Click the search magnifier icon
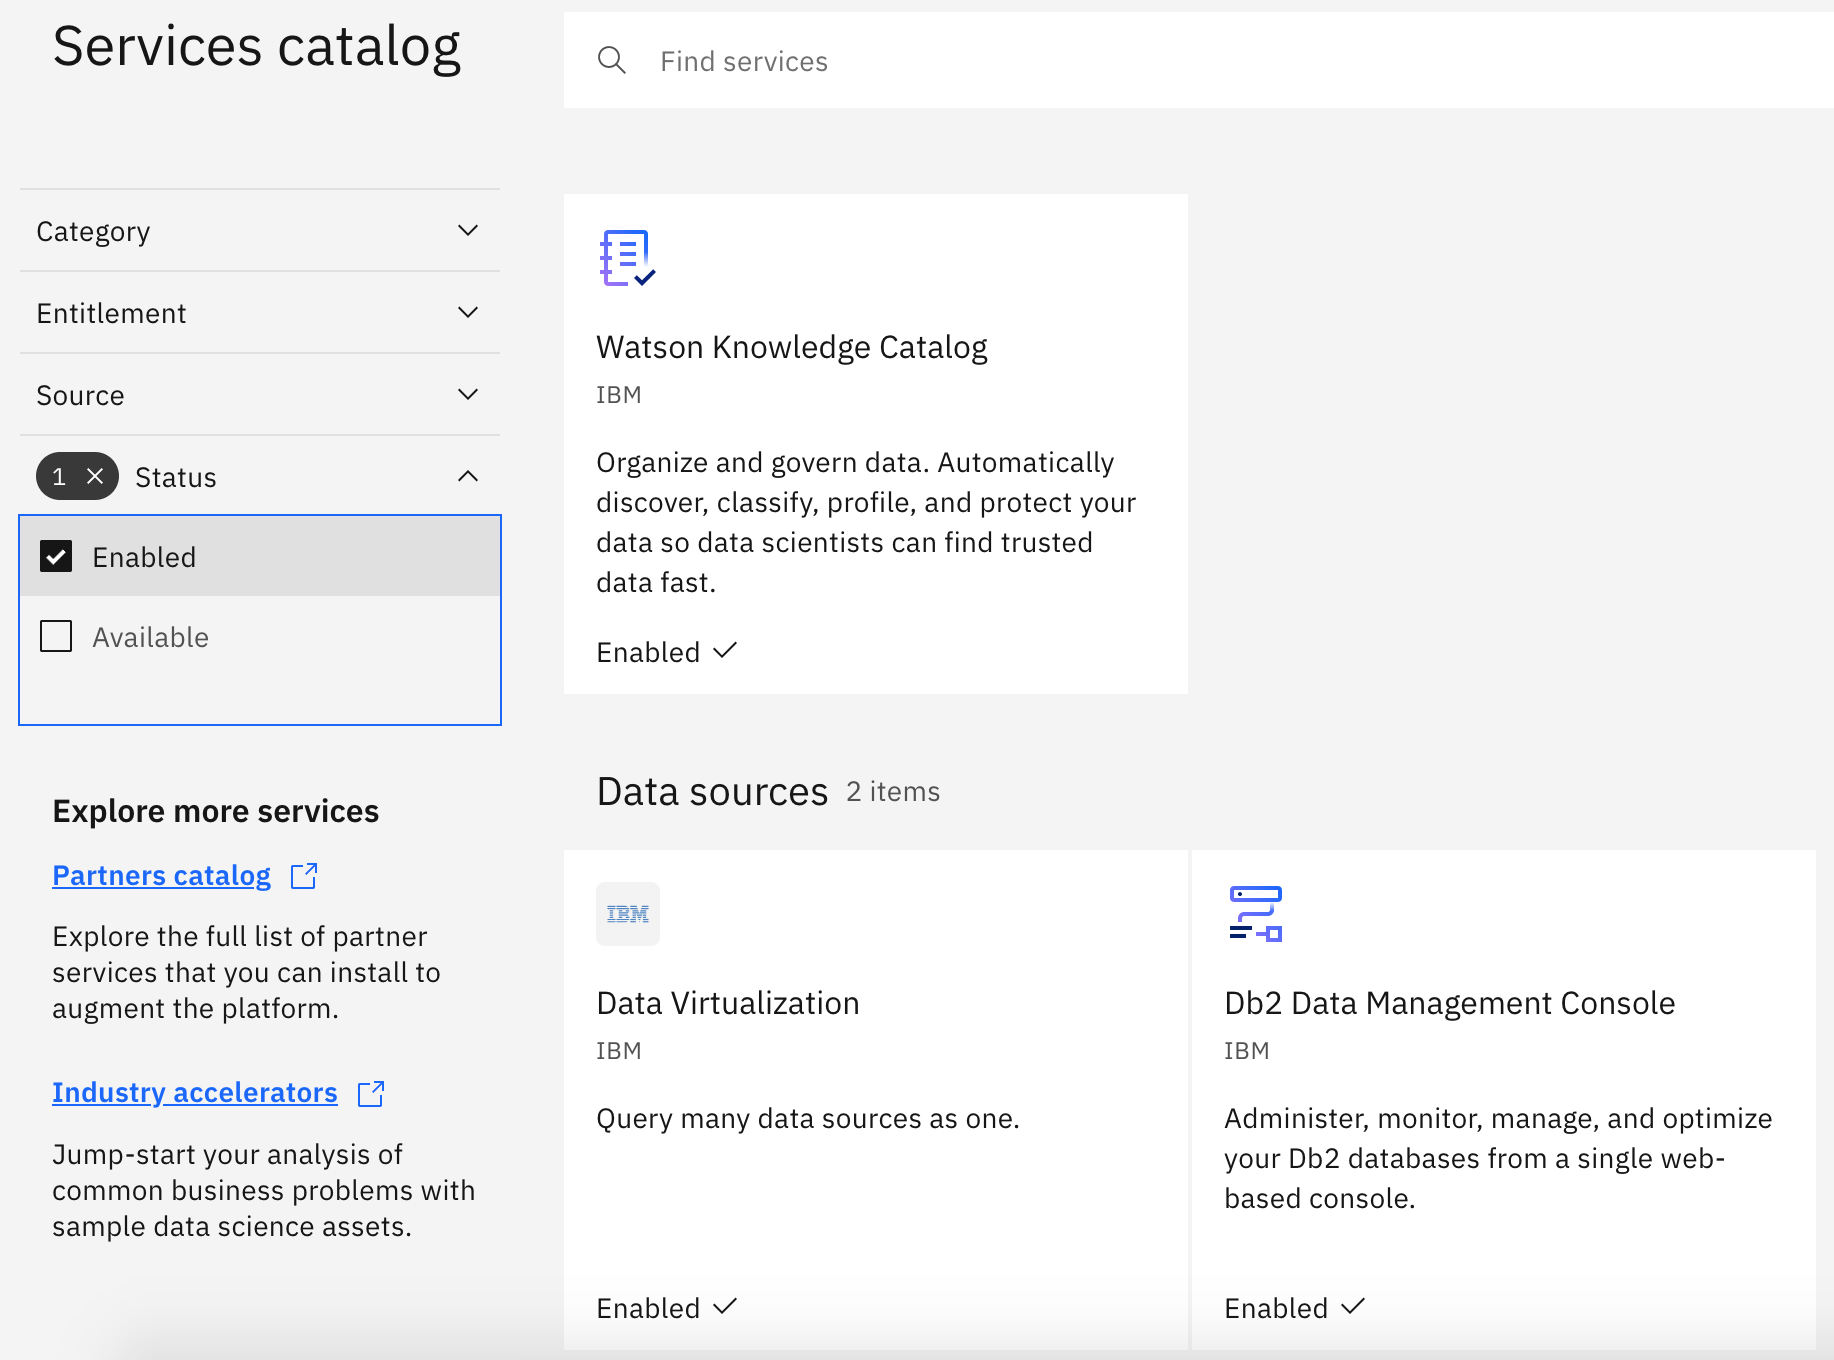Screen dimensions: 1834x1360 tap(611, 61)
